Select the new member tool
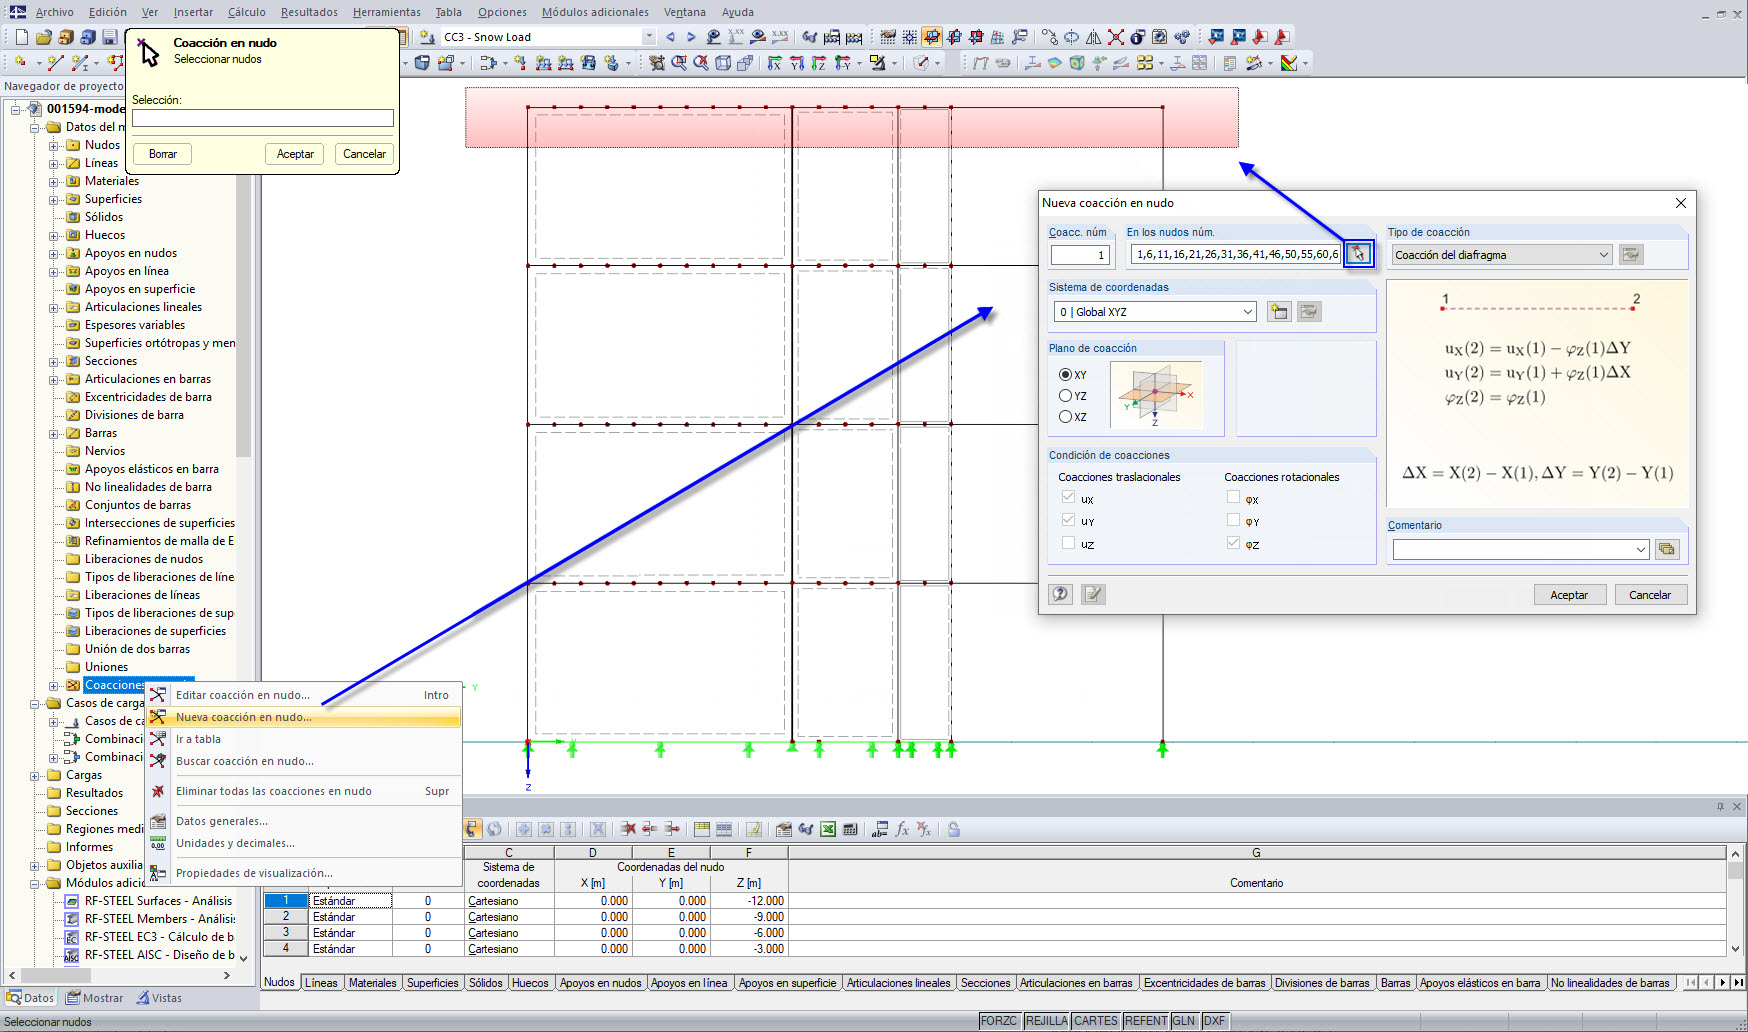Screen dimensions: 1748x1032 pyautogui.click(x=80, y=63)
